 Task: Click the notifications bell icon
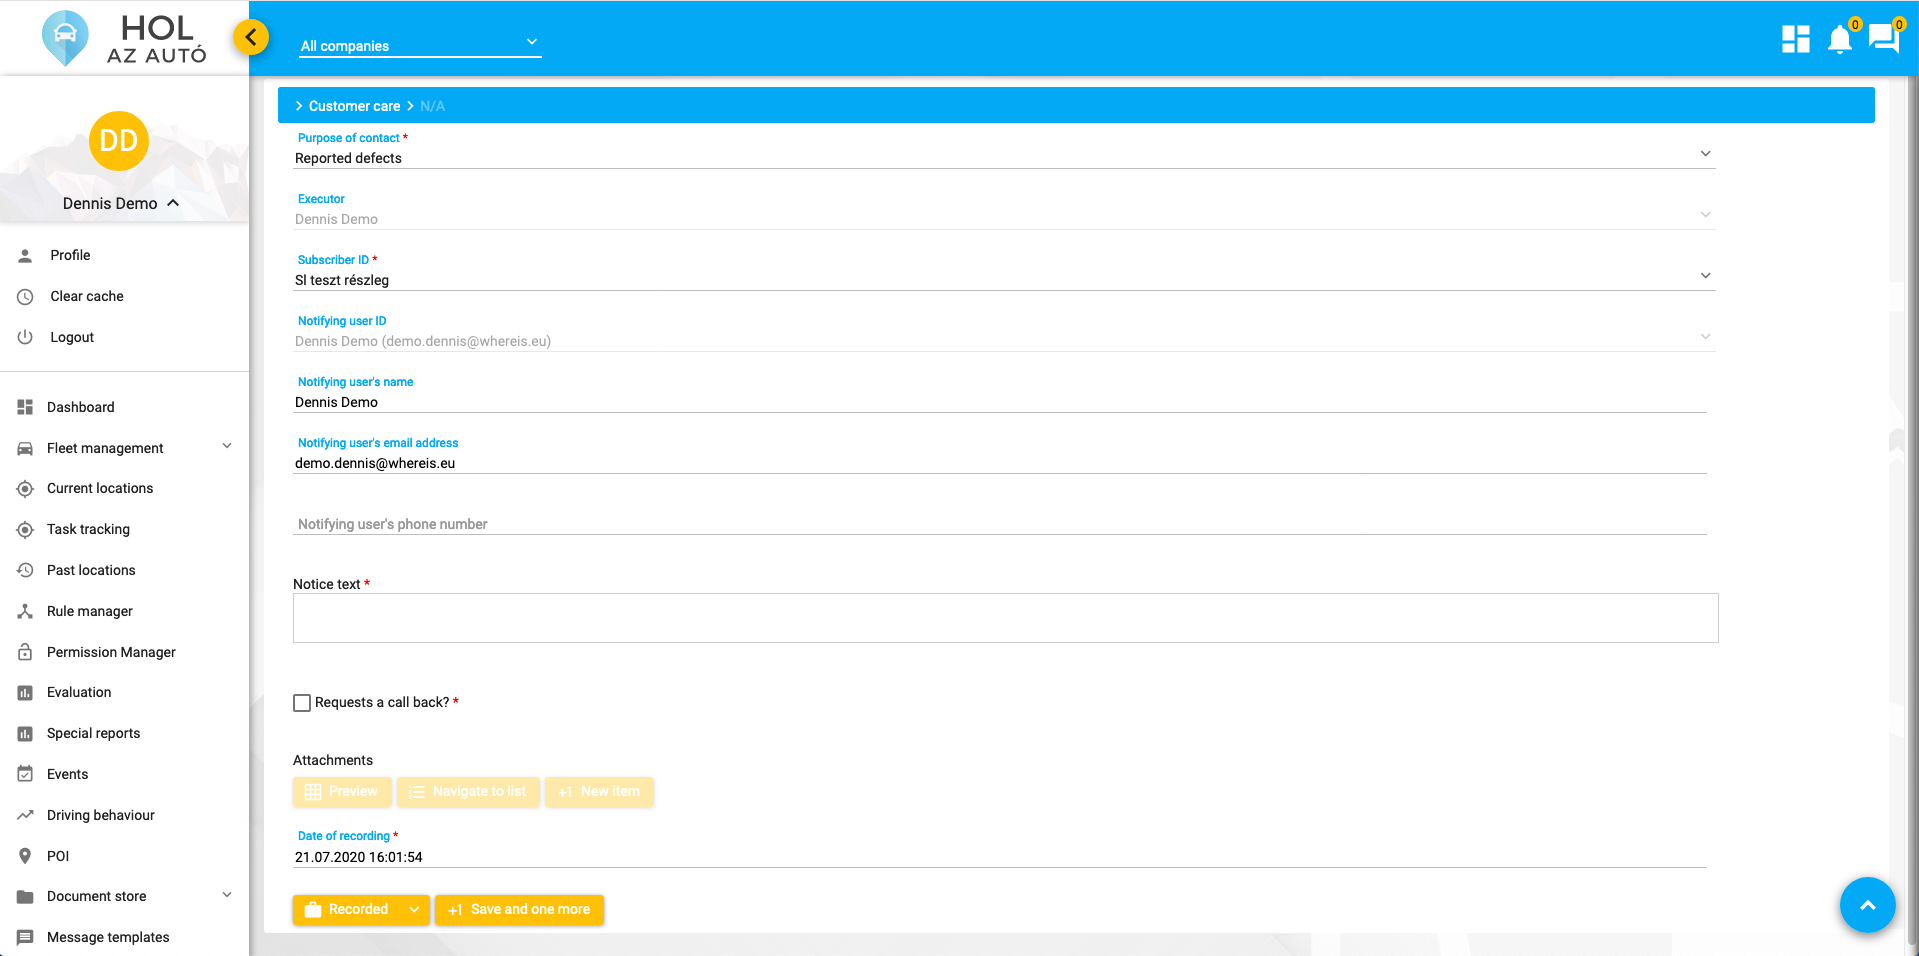pyautogui.click(x=1839, y=40)
